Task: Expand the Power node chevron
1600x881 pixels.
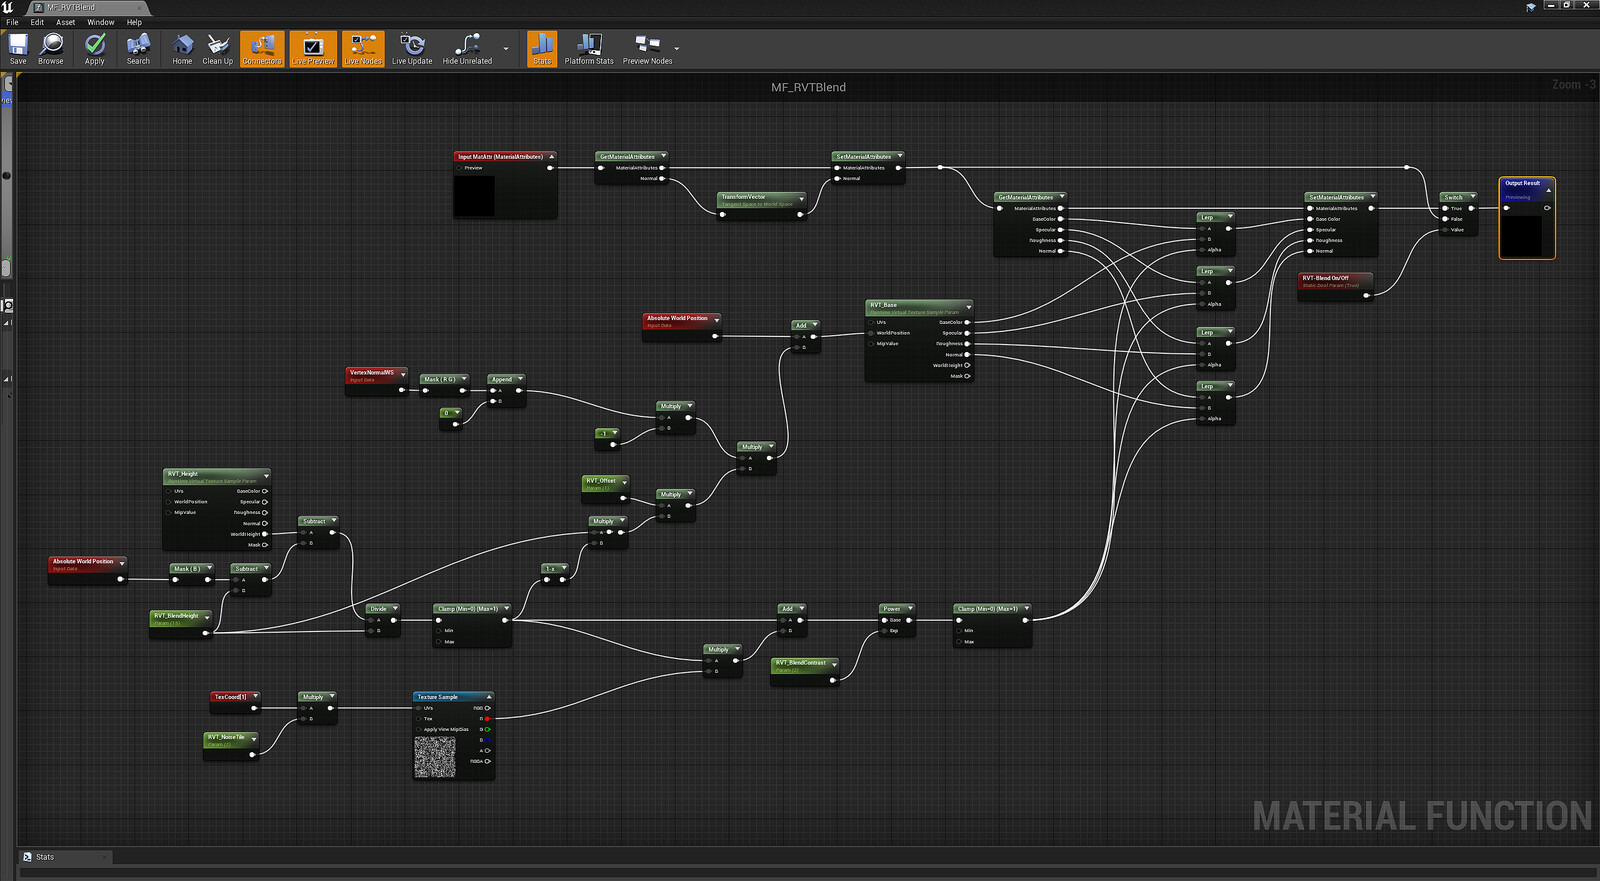Action: (910, 609)
